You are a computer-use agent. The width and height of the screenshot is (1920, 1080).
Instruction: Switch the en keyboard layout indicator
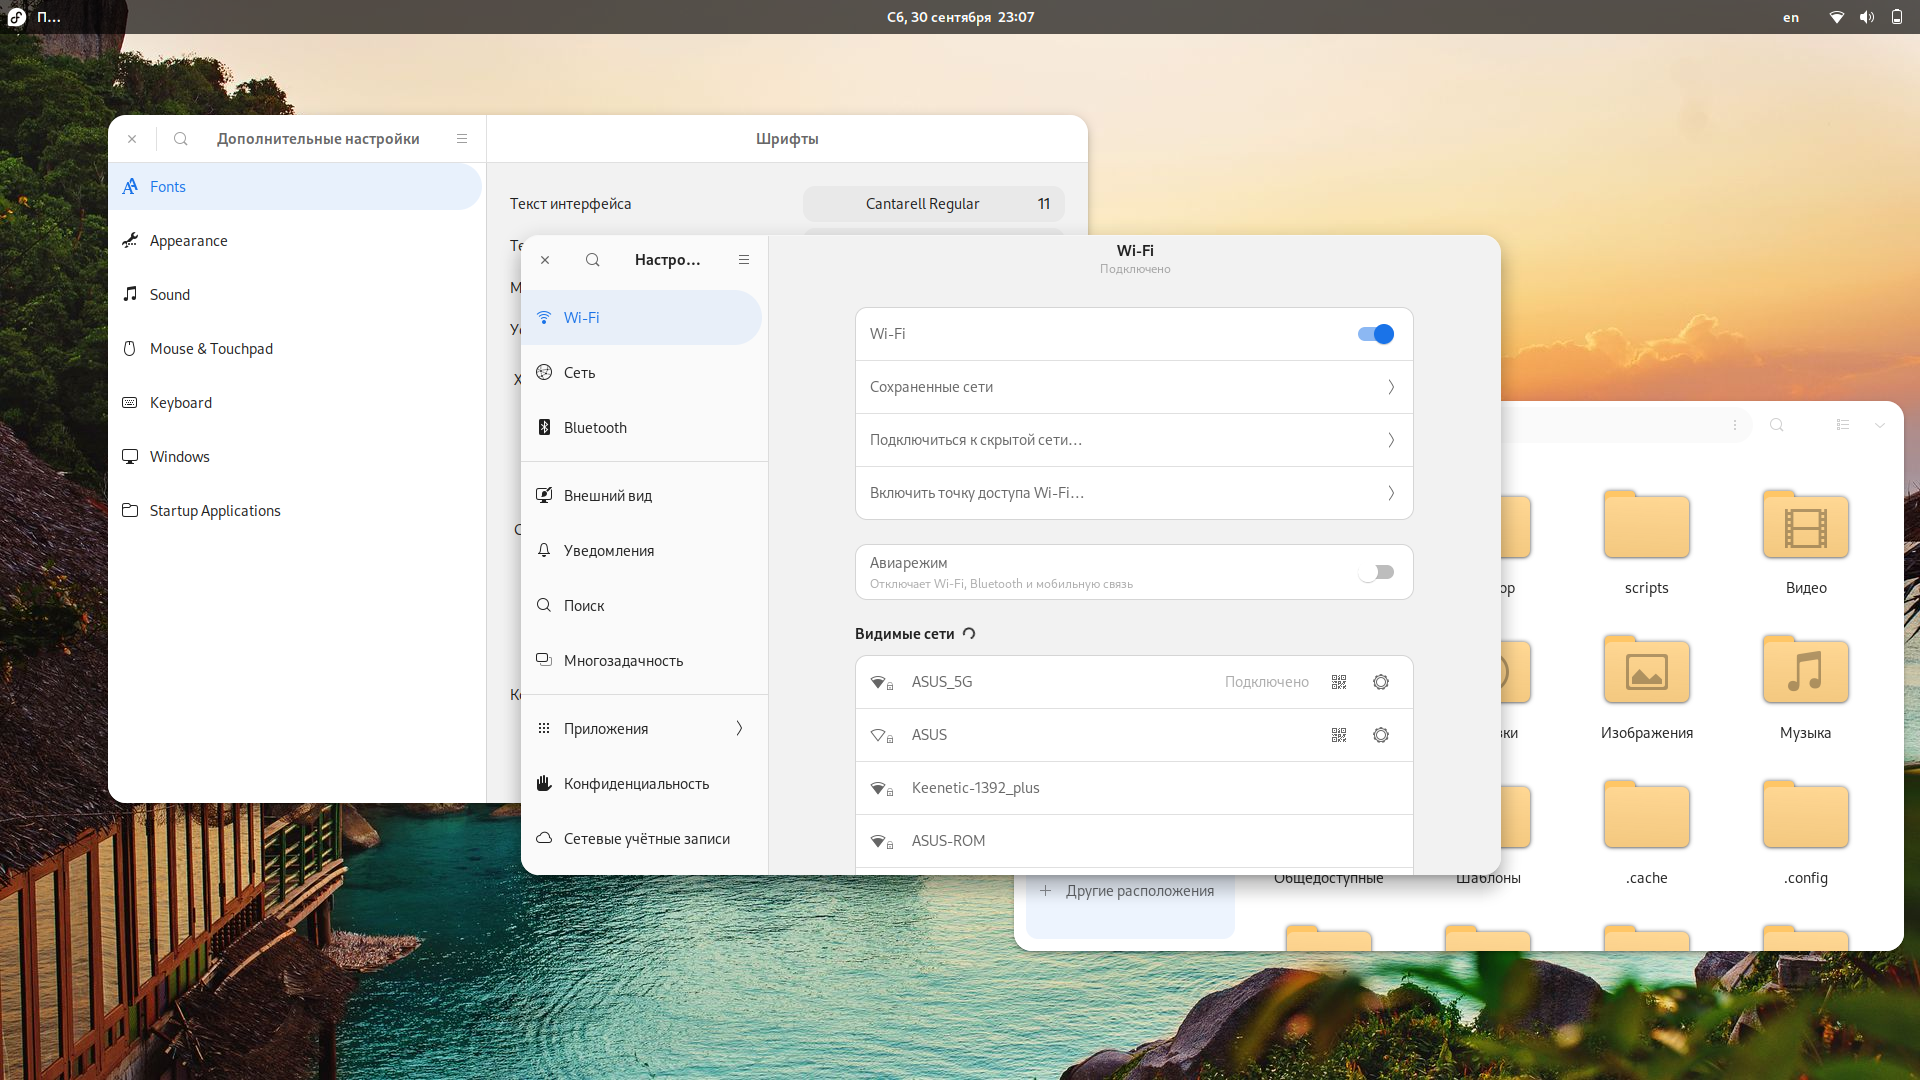click(x=1791, y=17)
